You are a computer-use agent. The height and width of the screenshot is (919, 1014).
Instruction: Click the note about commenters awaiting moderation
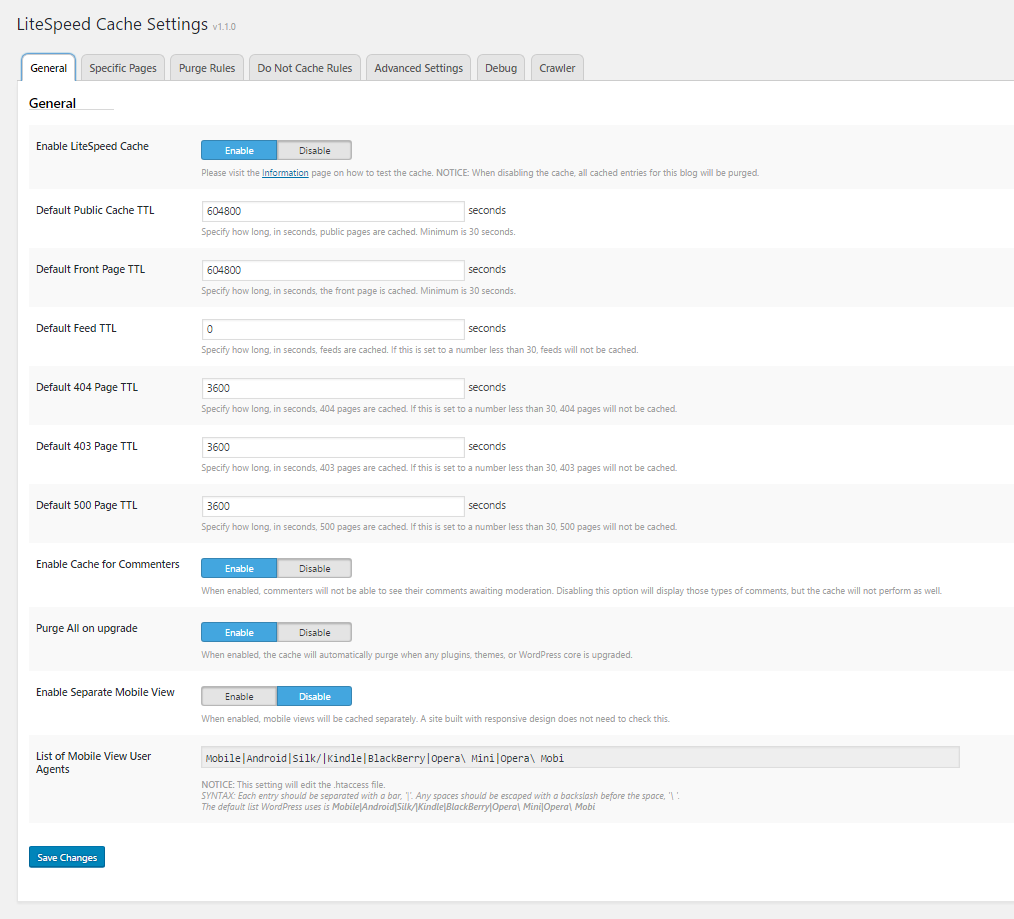pyautogui.click(x=572, y=590)
